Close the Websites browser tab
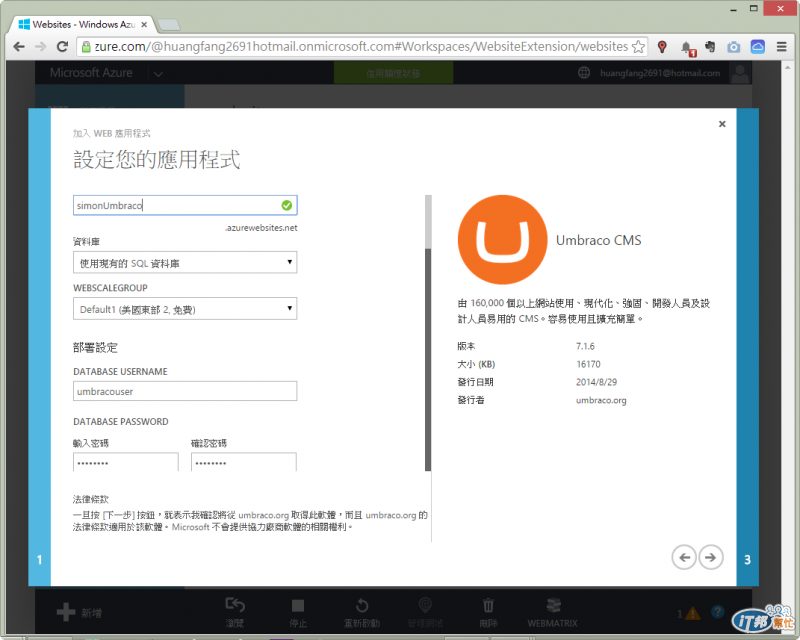 tap(144, 24)
